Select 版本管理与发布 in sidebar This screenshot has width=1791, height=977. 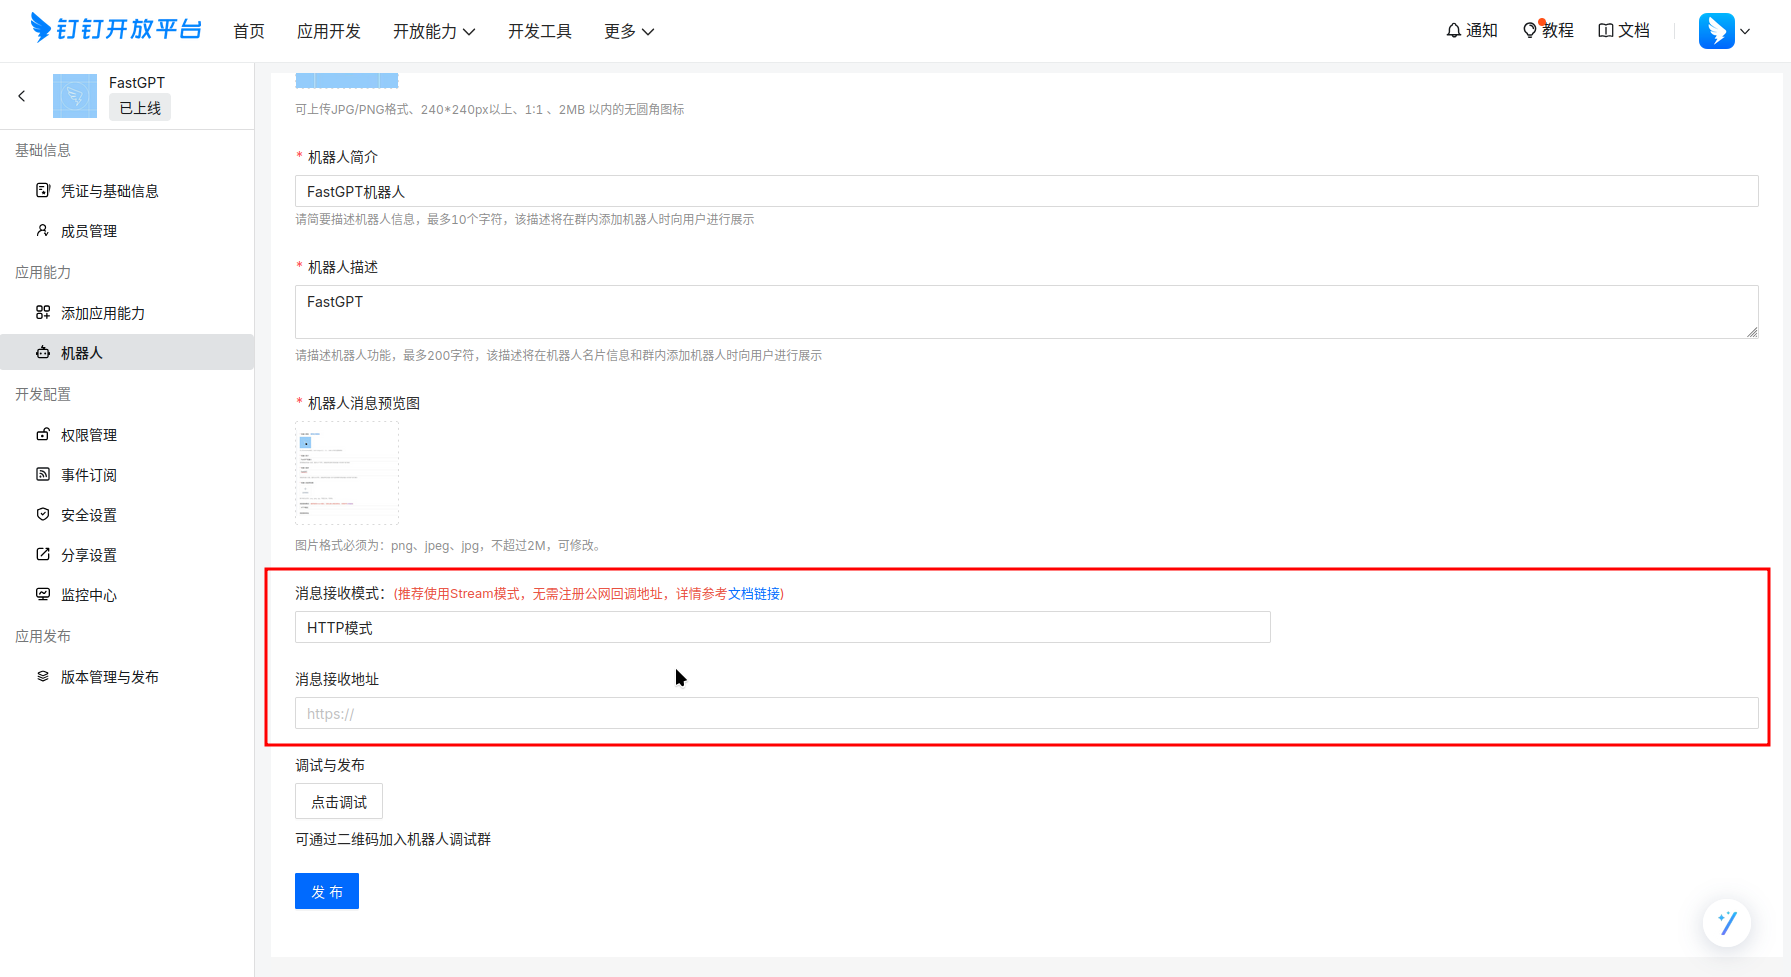tap(109, 677)
